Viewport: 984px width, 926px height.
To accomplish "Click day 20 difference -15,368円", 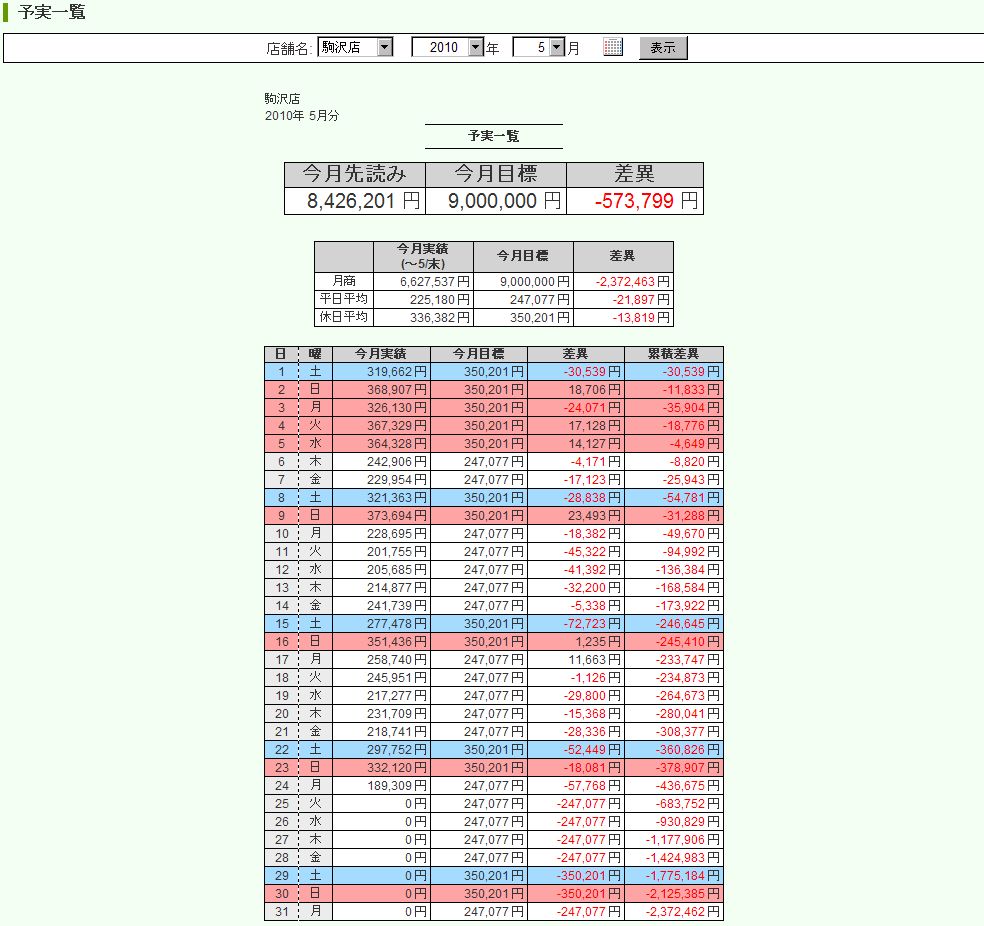I will pos(576,713).
